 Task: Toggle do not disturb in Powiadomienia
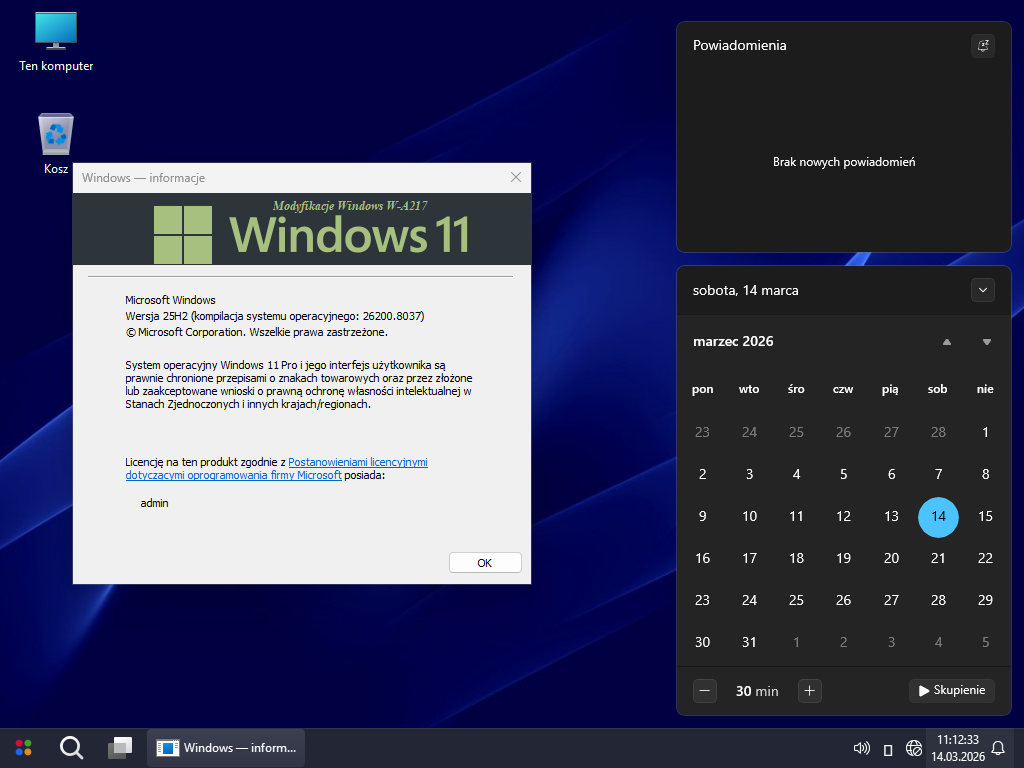click(983, 46)
